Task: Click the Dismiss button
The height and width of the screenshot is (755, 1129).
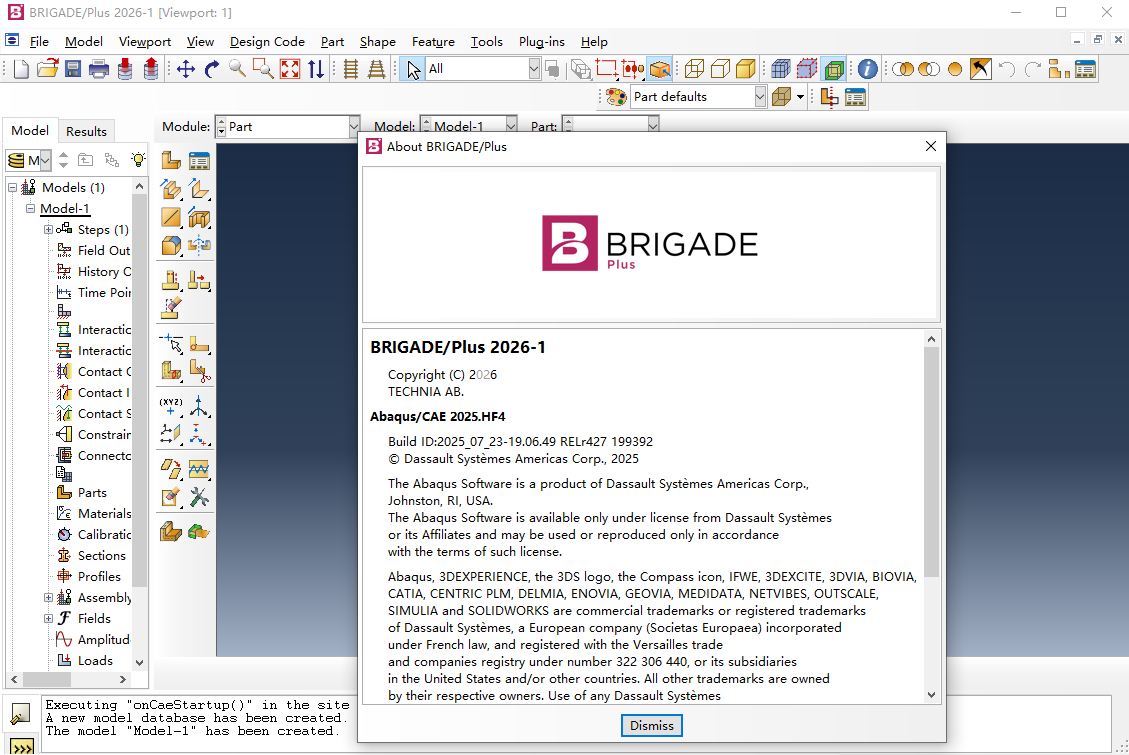Action: coord(652,725)
